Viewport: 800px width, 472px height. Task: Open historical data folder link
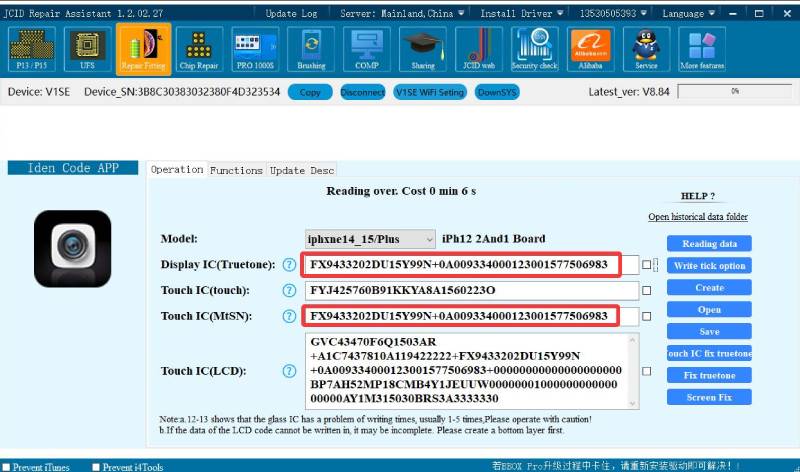tap(698, 217)
